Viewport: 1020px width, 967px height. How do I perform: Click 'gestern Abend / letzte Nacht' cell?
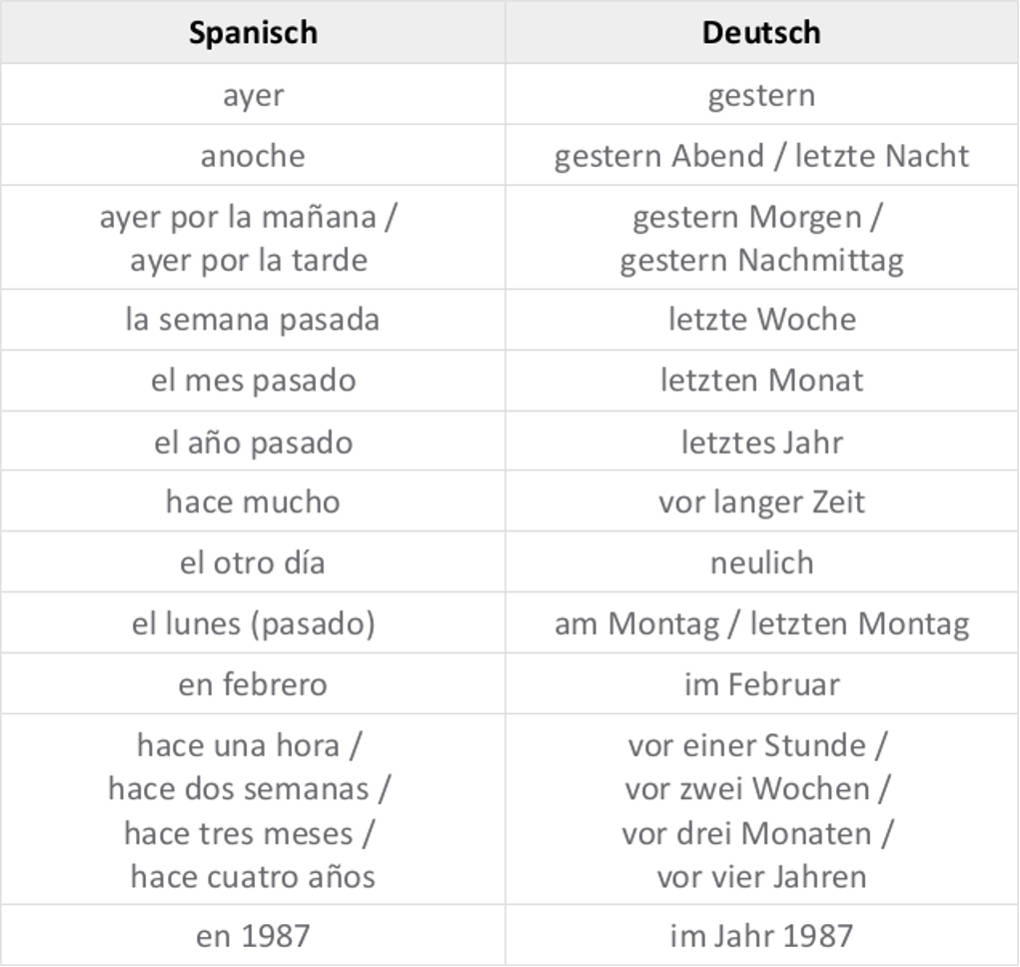click(761, 156)
